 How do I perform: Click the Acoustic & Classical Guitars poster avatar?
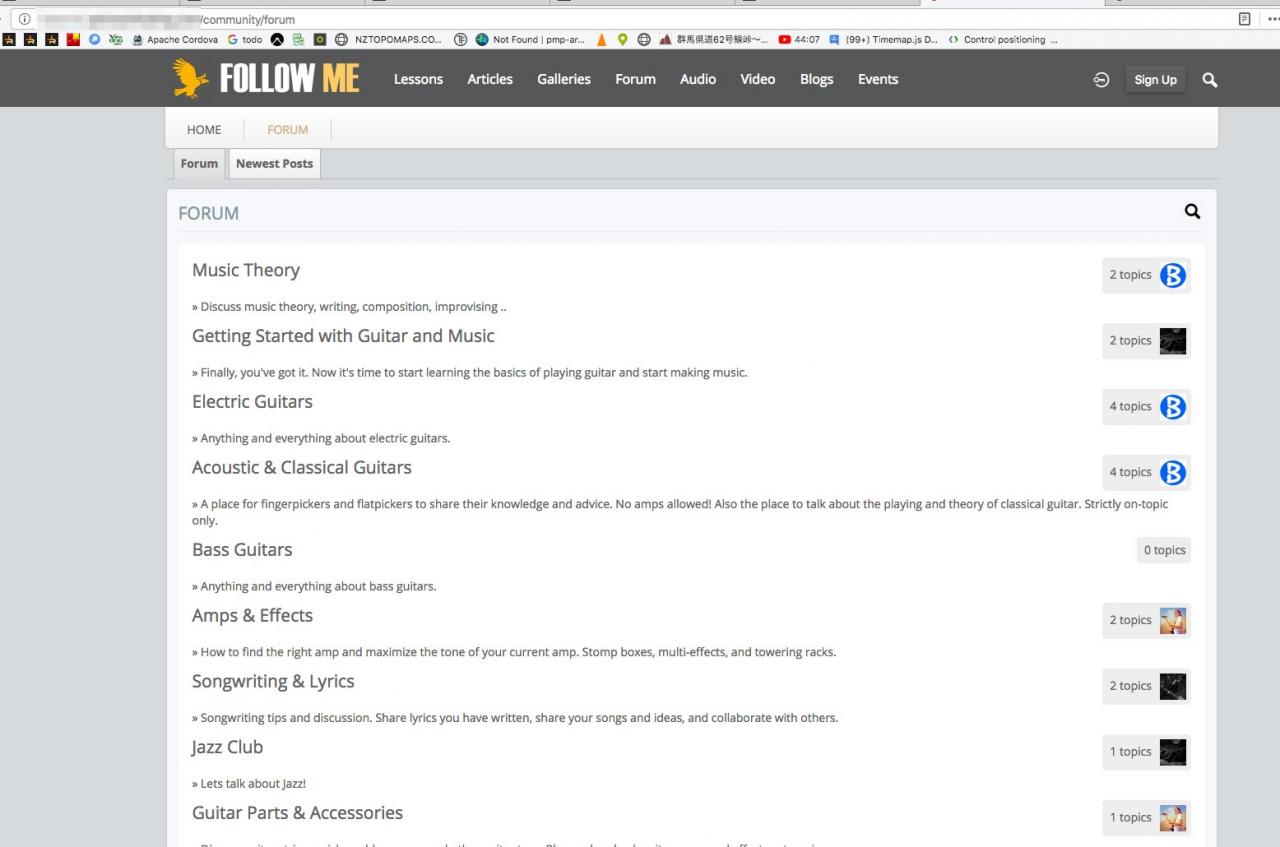pos(1173,473)
